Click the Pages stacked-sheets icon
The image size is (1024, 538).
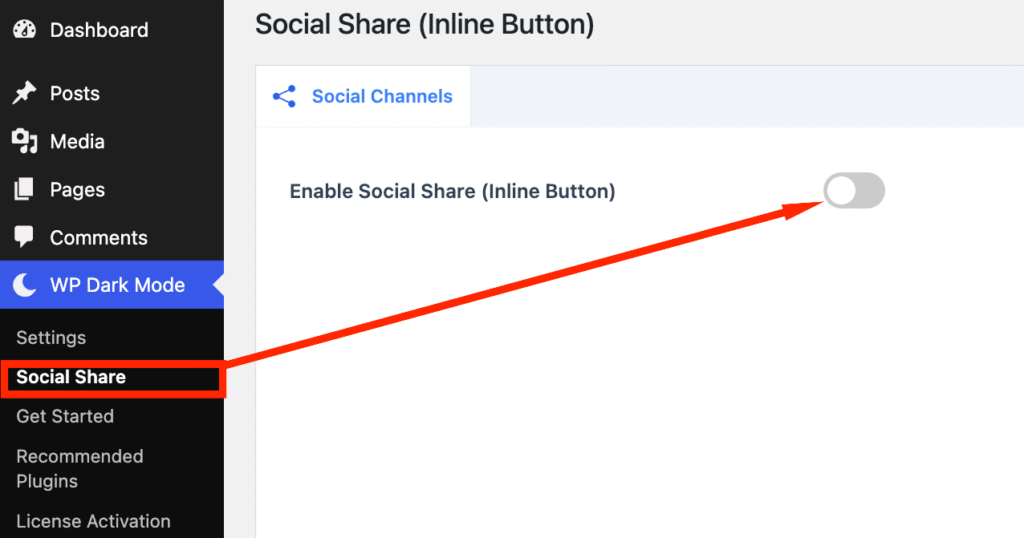24,189
